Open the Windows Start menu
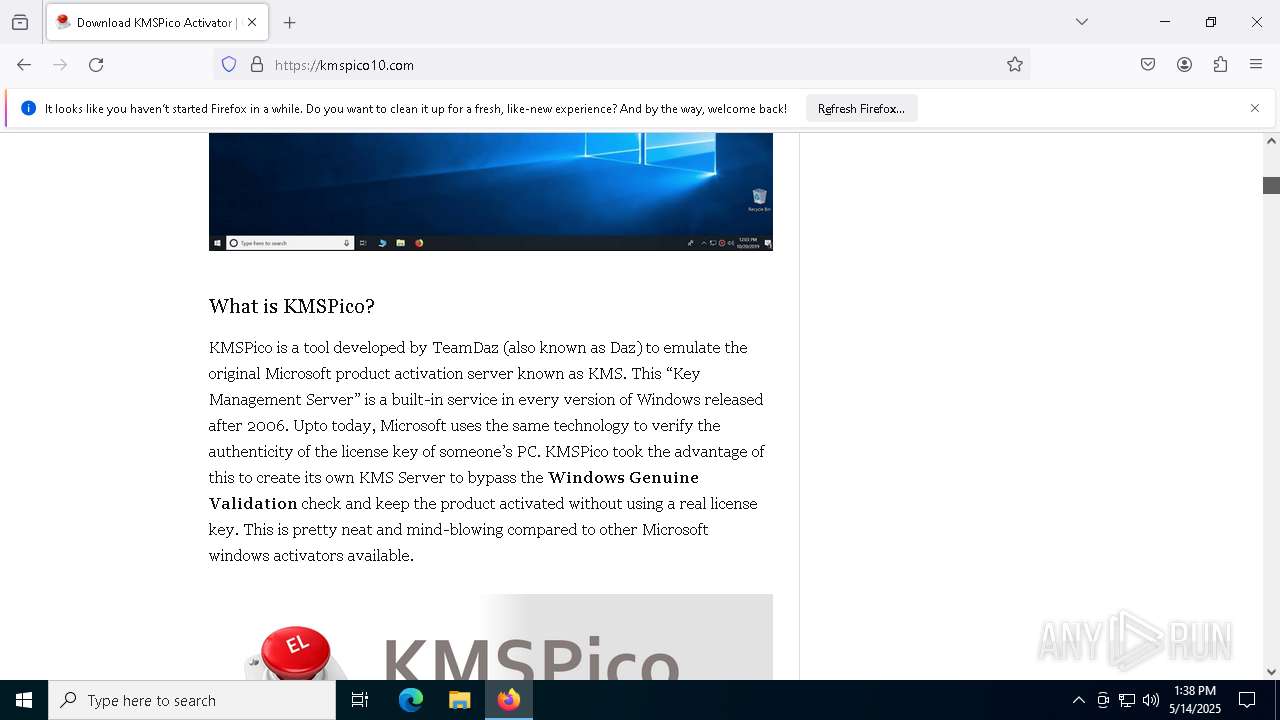1280x720 pixels. pos(24,700)
